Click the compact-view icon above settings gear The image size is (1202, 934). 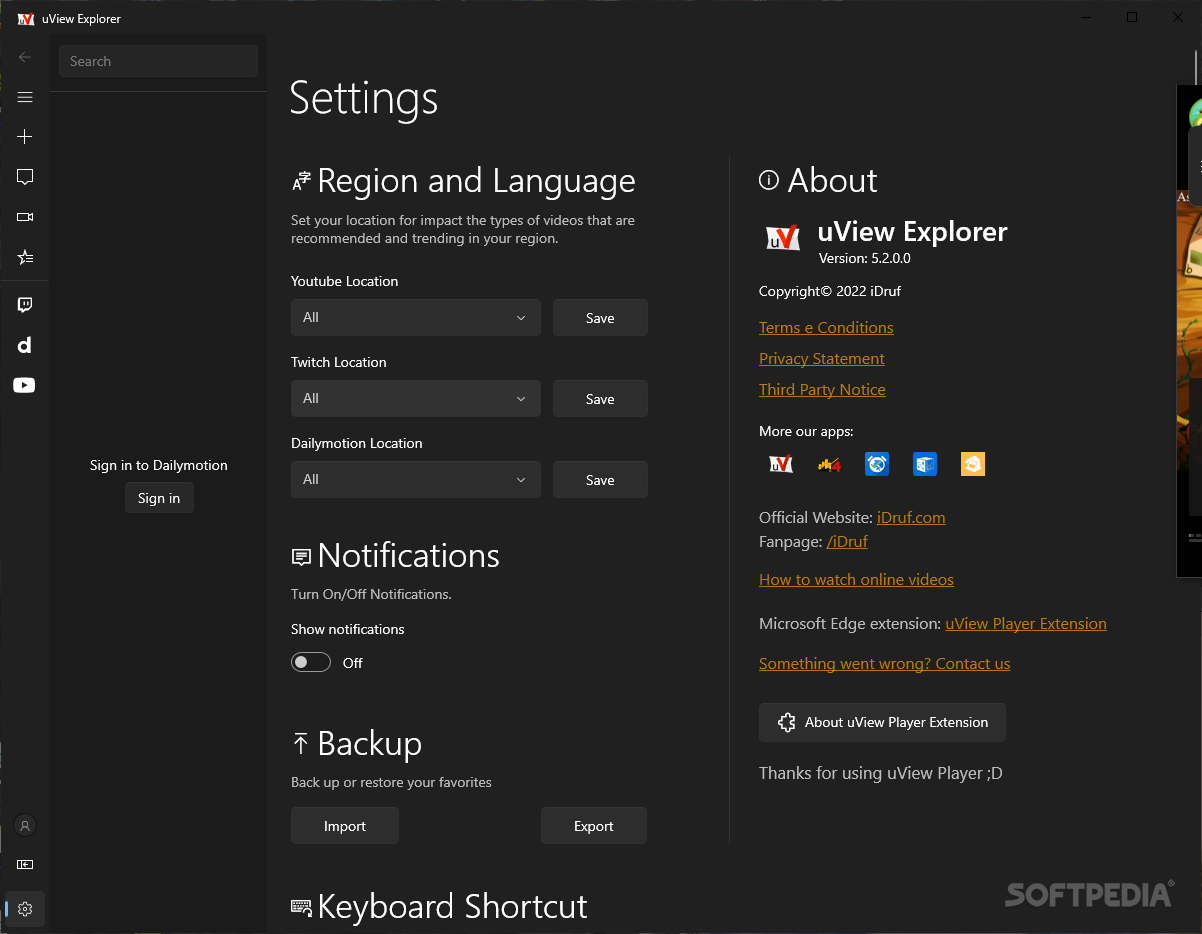pos(25,864)
